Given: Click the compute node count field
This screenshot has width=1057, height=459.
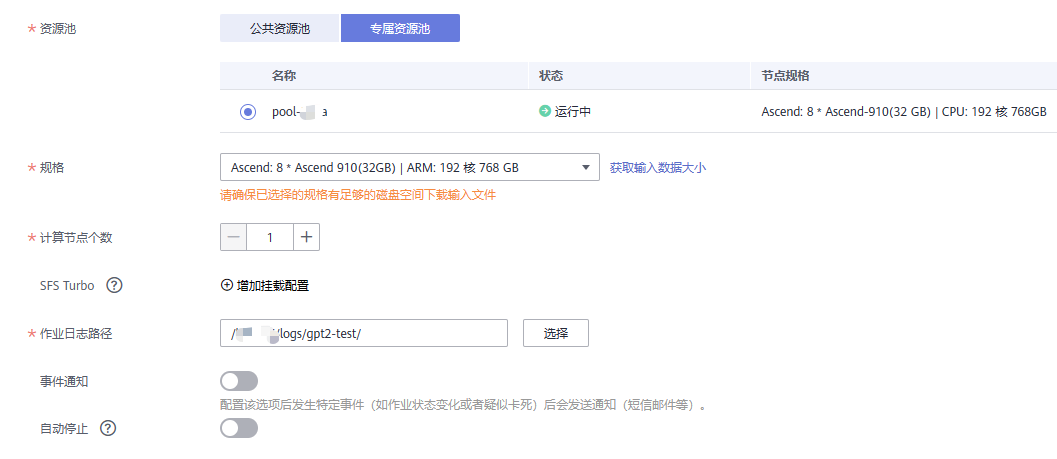Looking at the screenshot, I should pyautogui.click(x=270, y=237).
